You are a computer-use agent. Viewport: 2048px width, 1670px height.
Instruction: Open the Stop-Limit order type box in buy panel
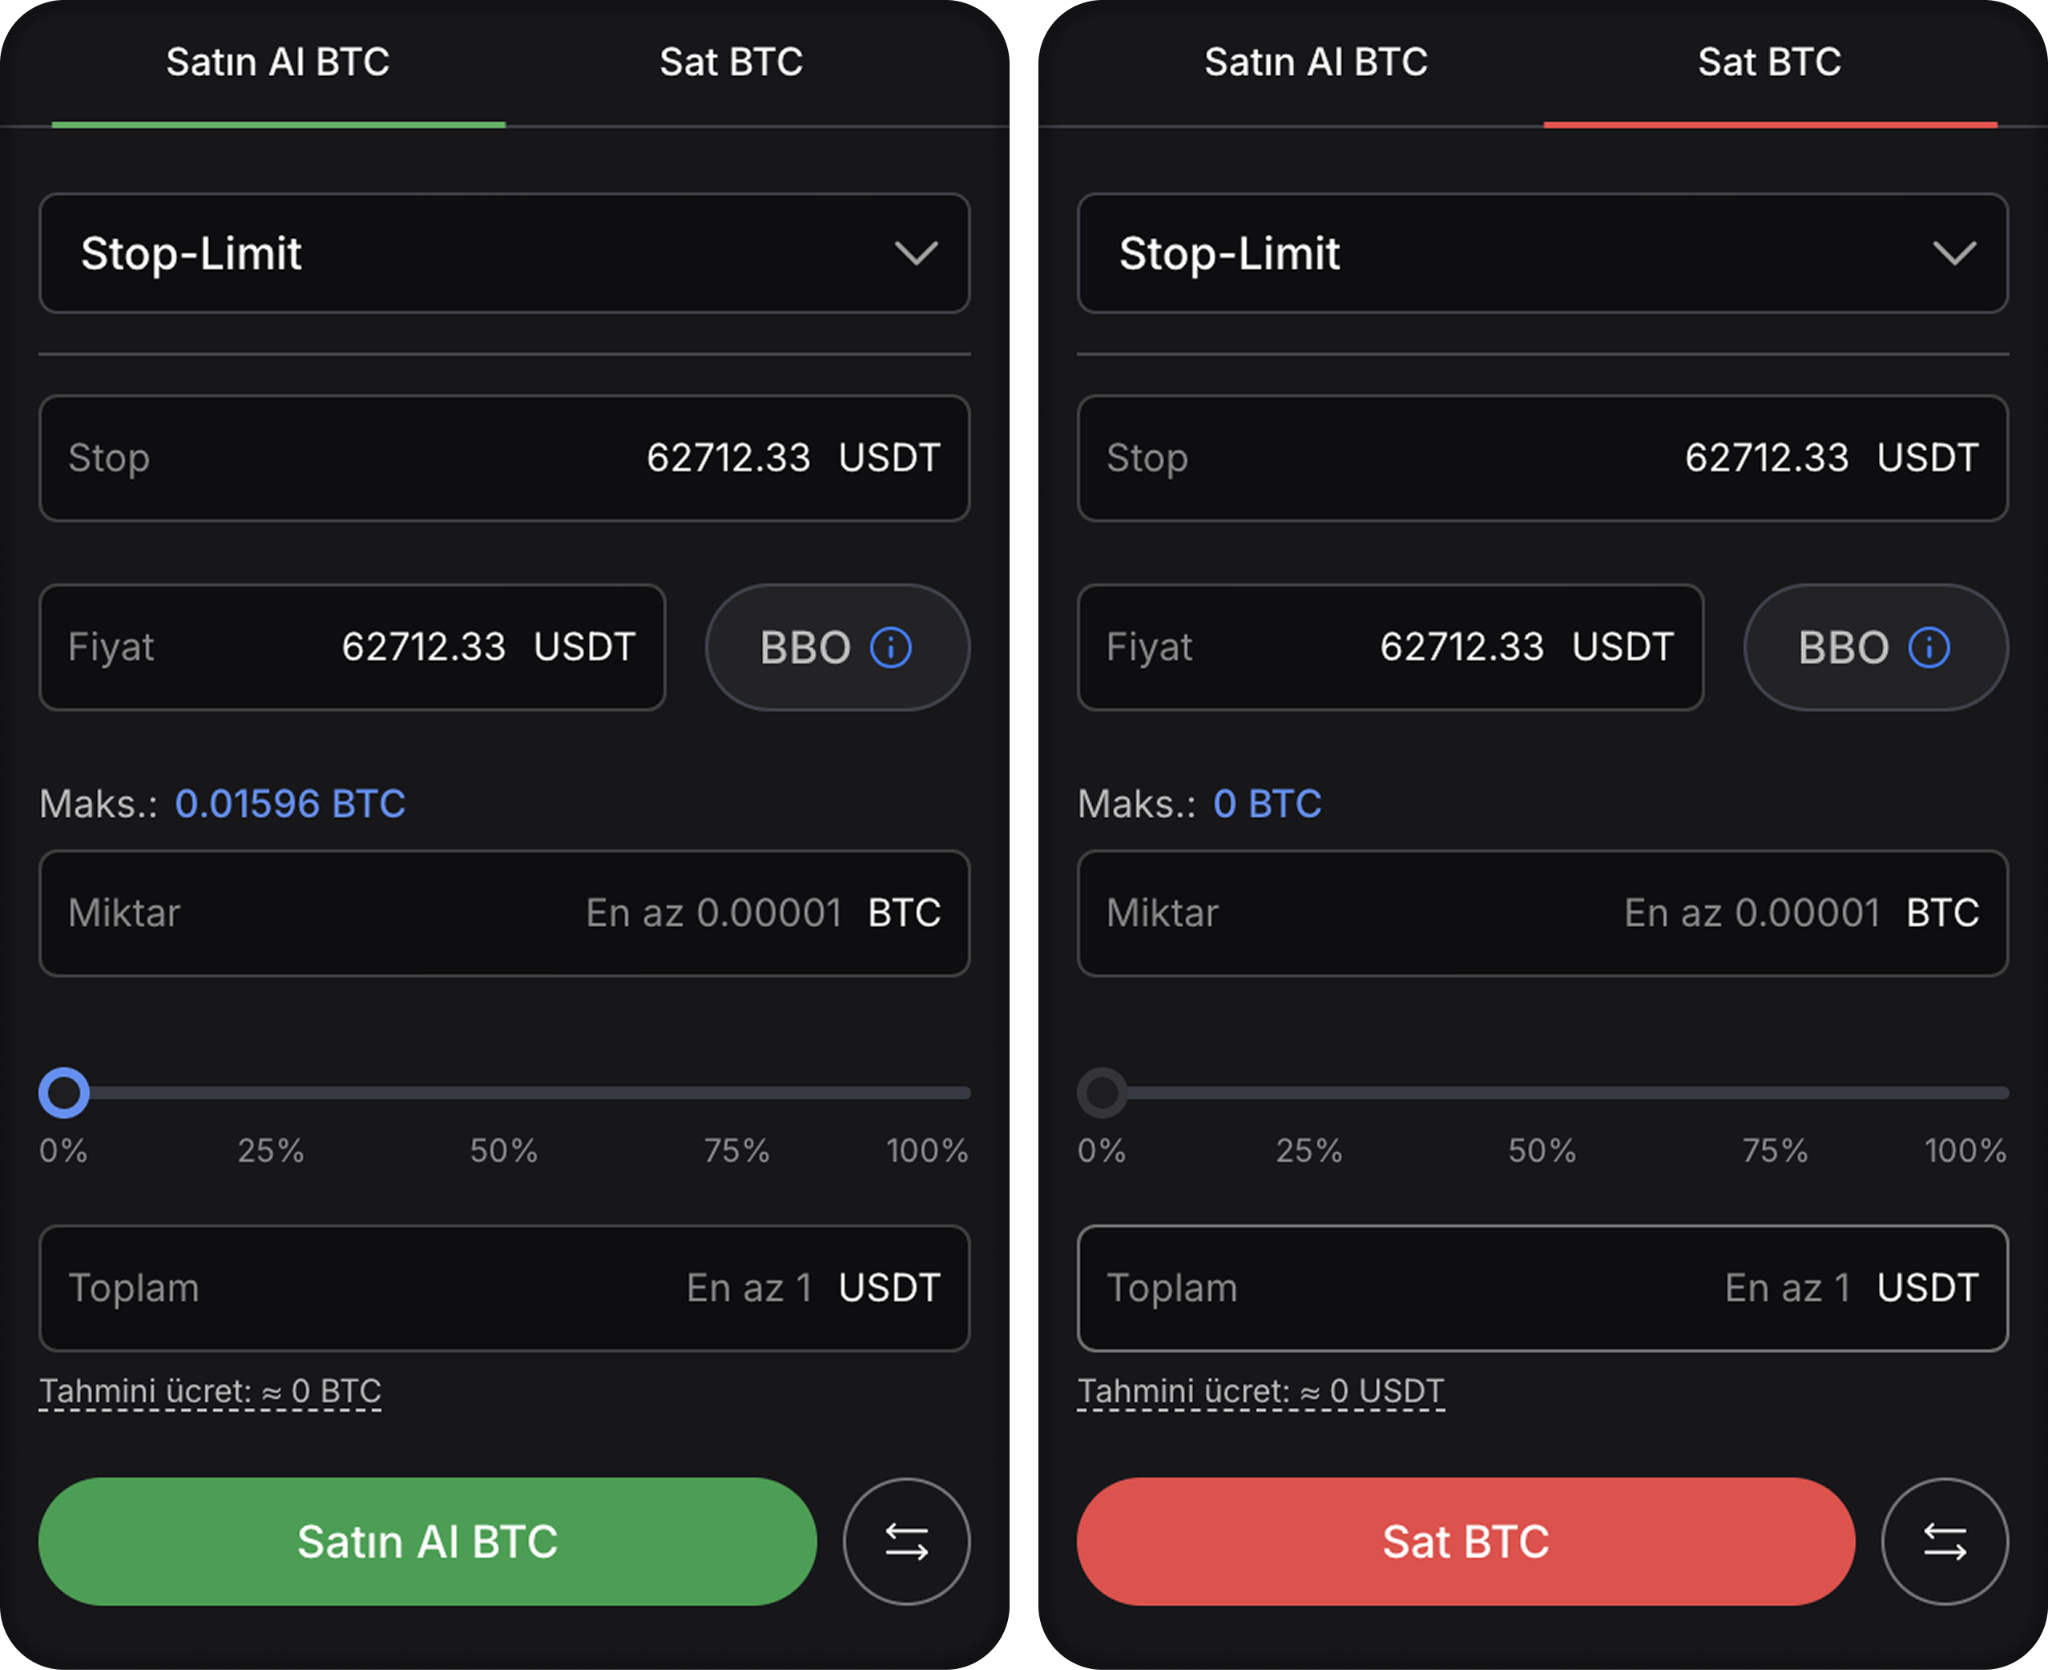[x=504, y=253]
